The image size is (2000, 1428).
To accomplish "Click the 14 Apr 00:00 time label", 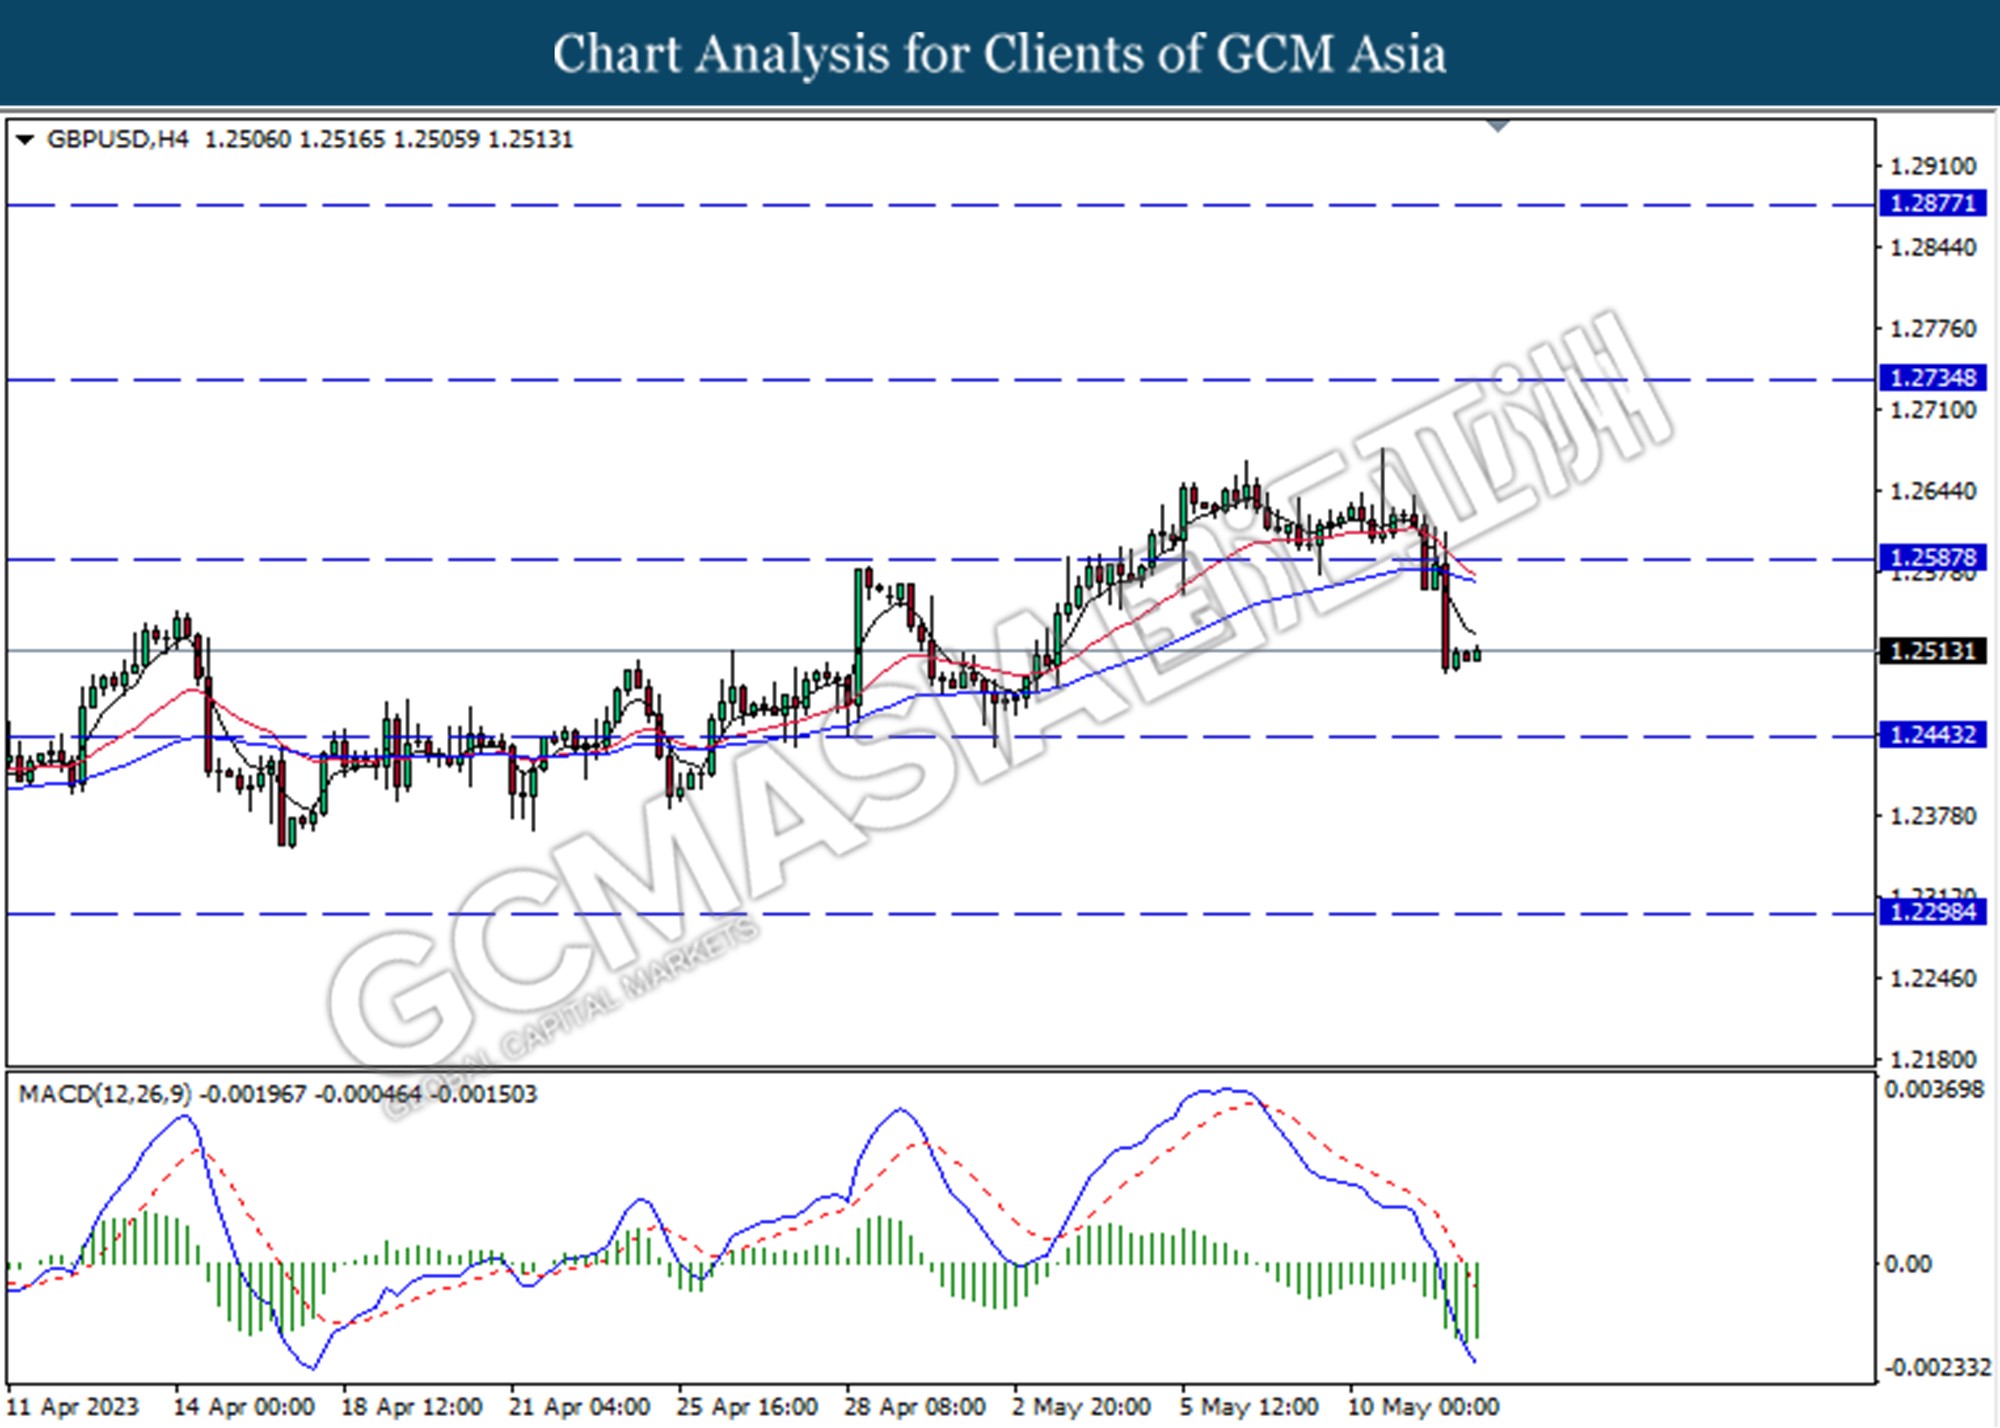I will [245, 1407].
